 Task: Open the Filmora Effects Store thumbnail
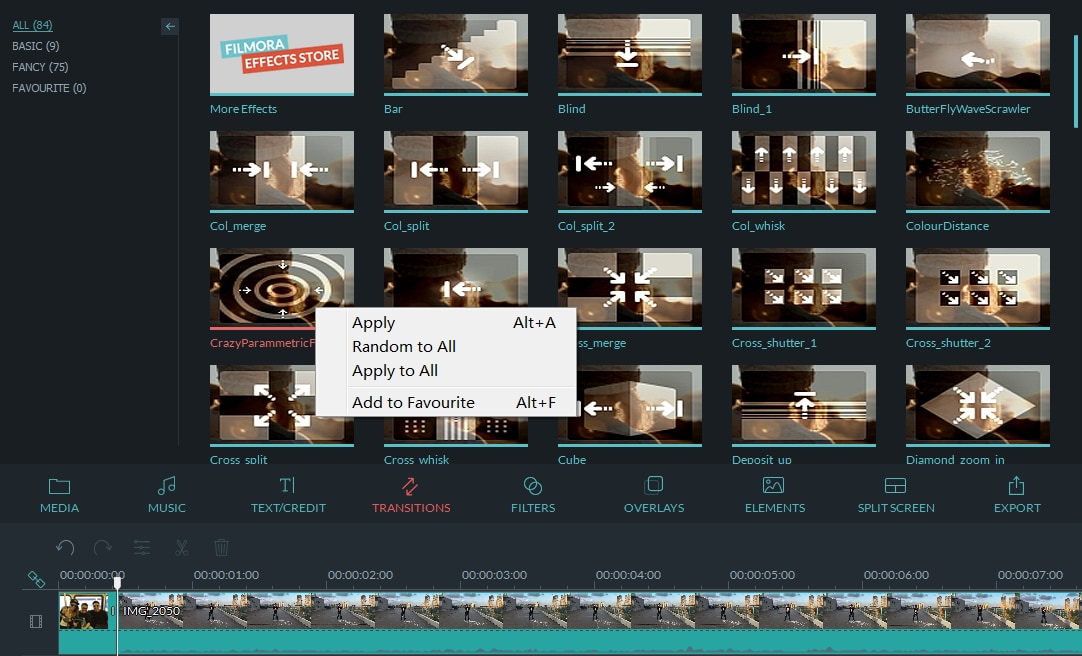(x=282, y=54)
